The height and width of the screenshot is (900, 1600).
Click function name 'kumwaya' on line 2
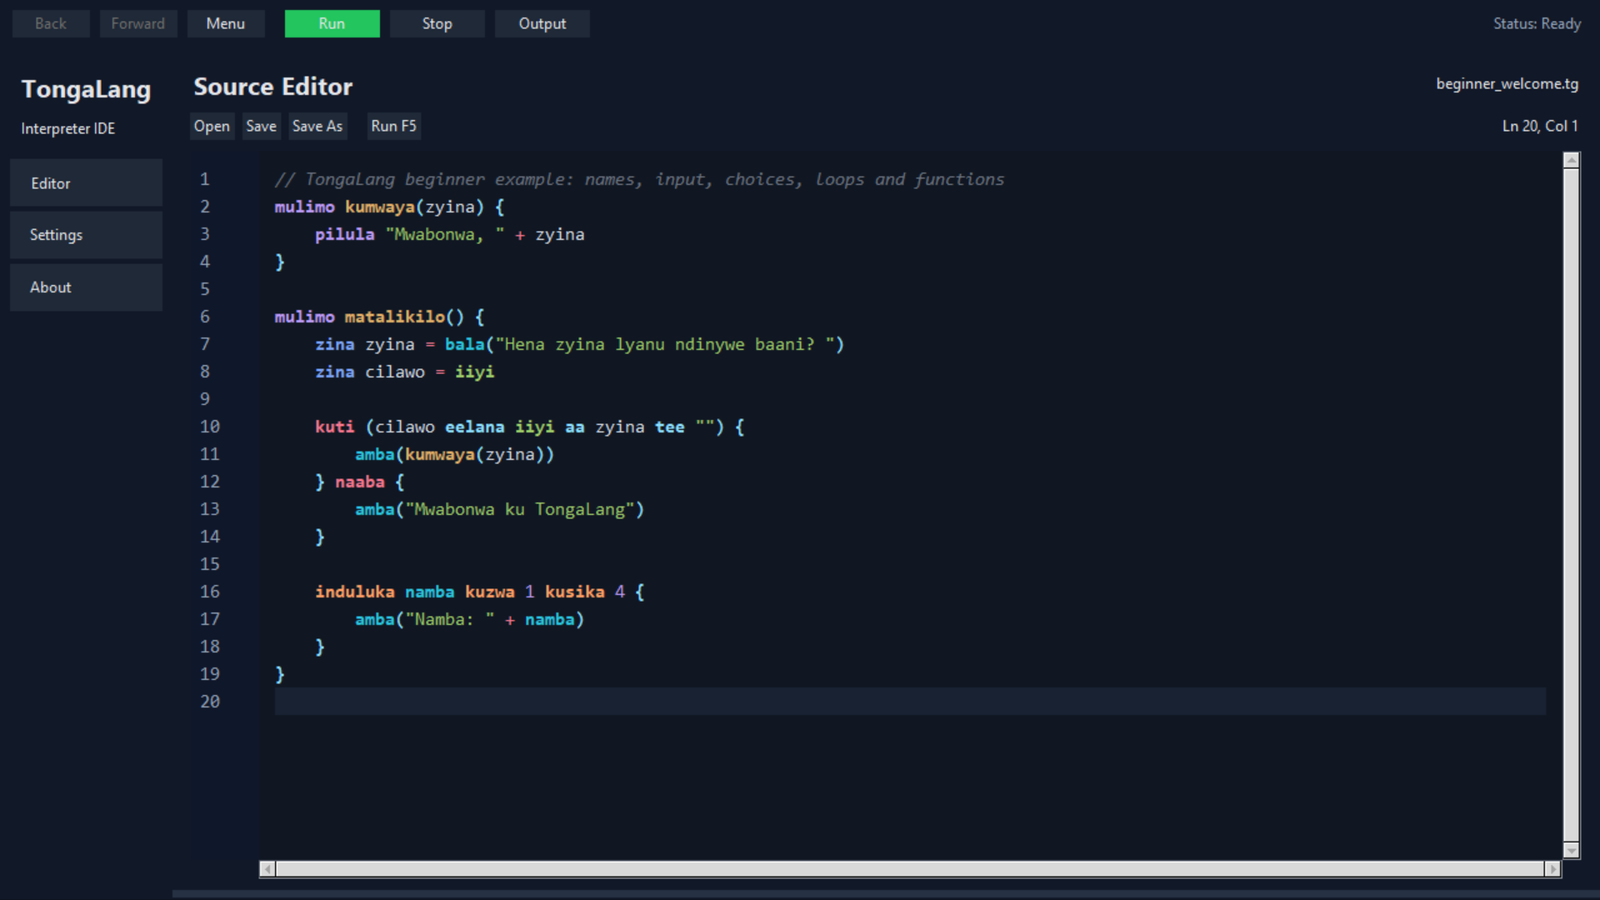point(380,207)
